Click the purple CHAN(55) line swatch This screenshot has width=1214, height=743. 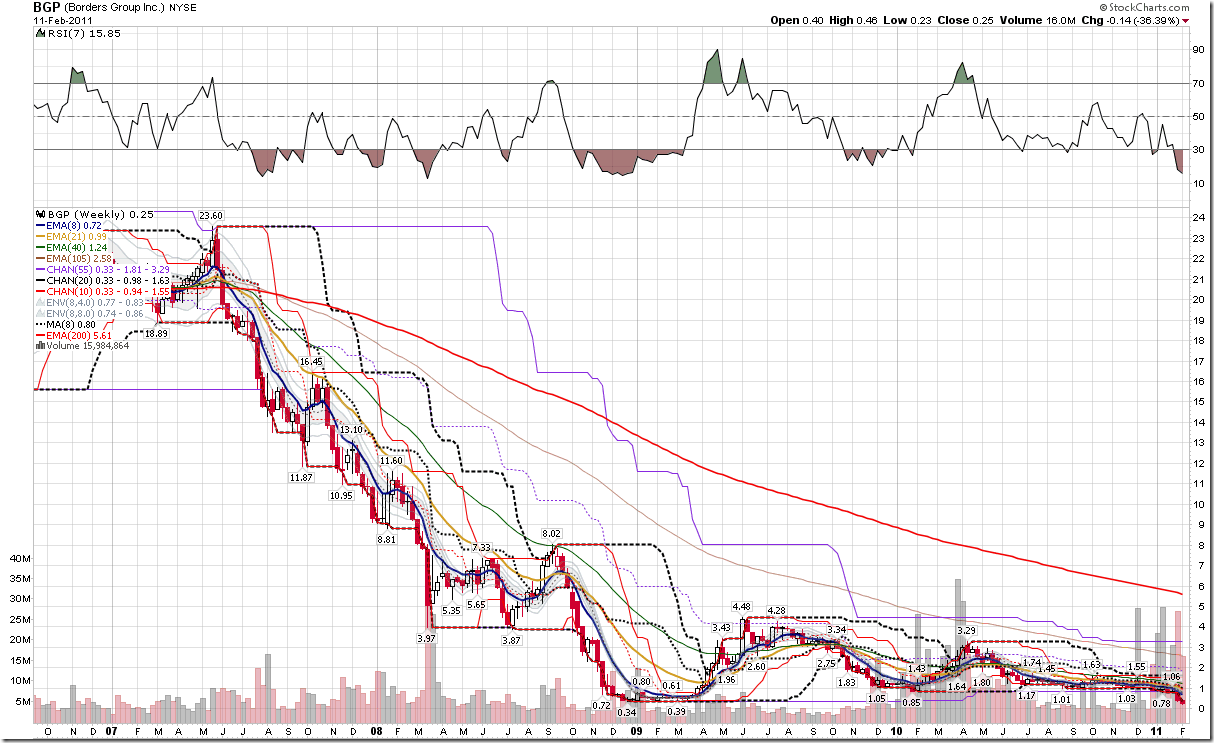pos(39,271)
